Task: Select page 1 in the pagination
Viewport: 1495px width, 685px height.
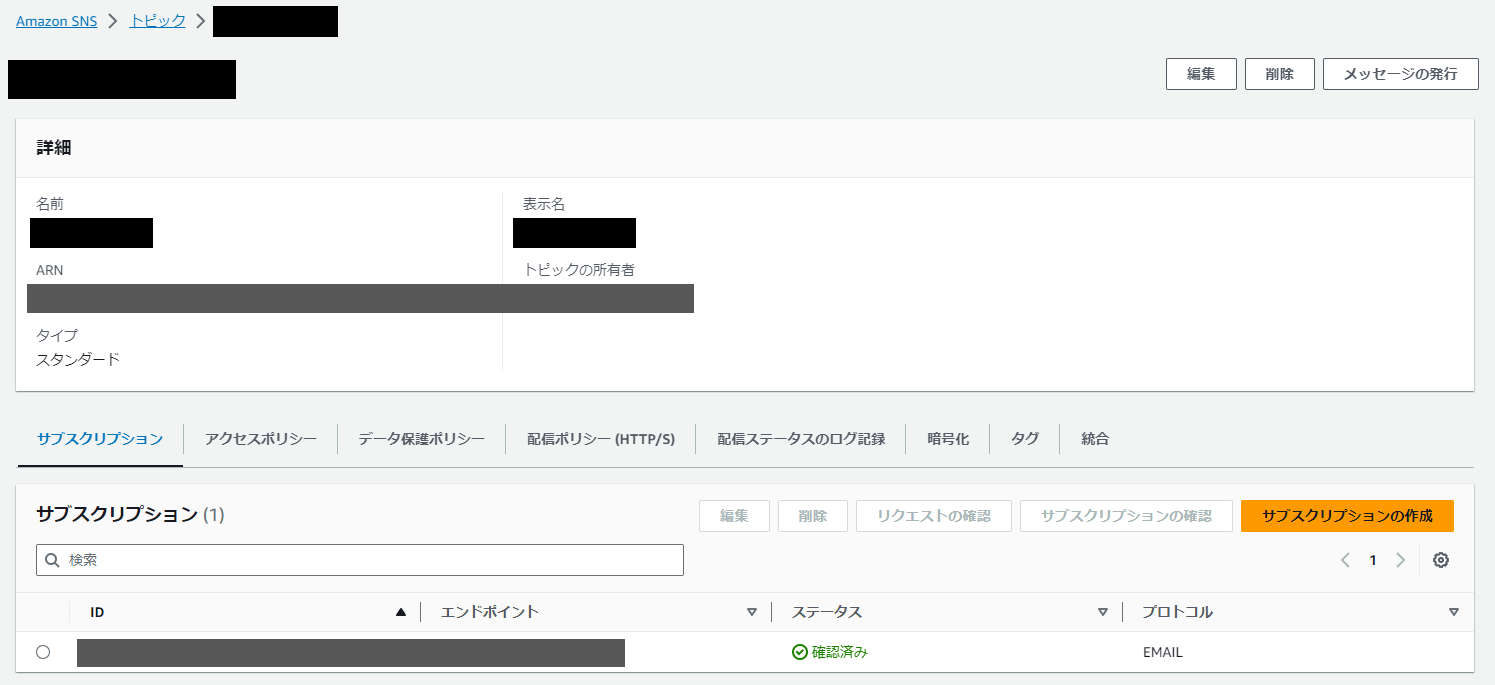Action: 1373,560
